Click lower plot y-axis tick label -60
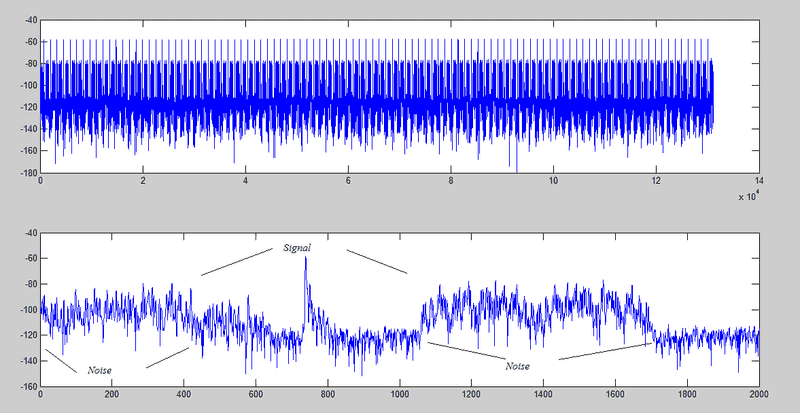The width and height of the screenshot is (800, 413). pos(26,258)
